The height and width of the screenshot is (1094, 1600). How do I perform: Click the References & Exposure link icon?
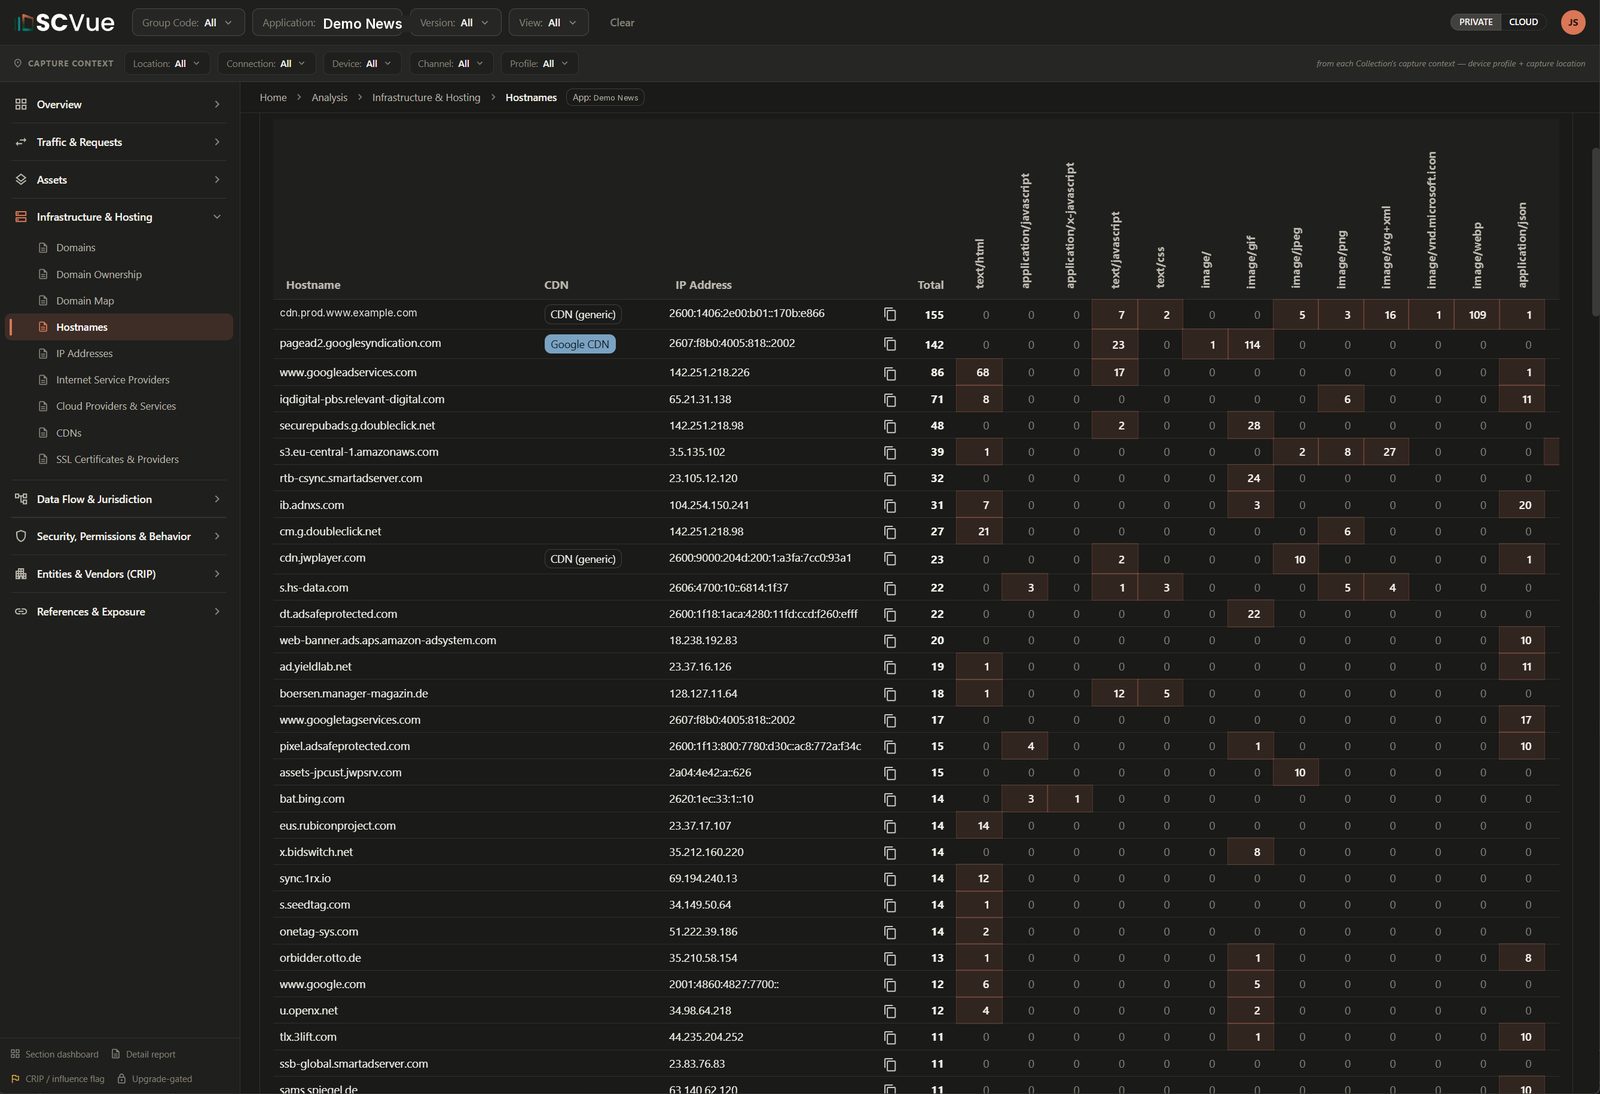pyautogui.click(x=21, y=612)
